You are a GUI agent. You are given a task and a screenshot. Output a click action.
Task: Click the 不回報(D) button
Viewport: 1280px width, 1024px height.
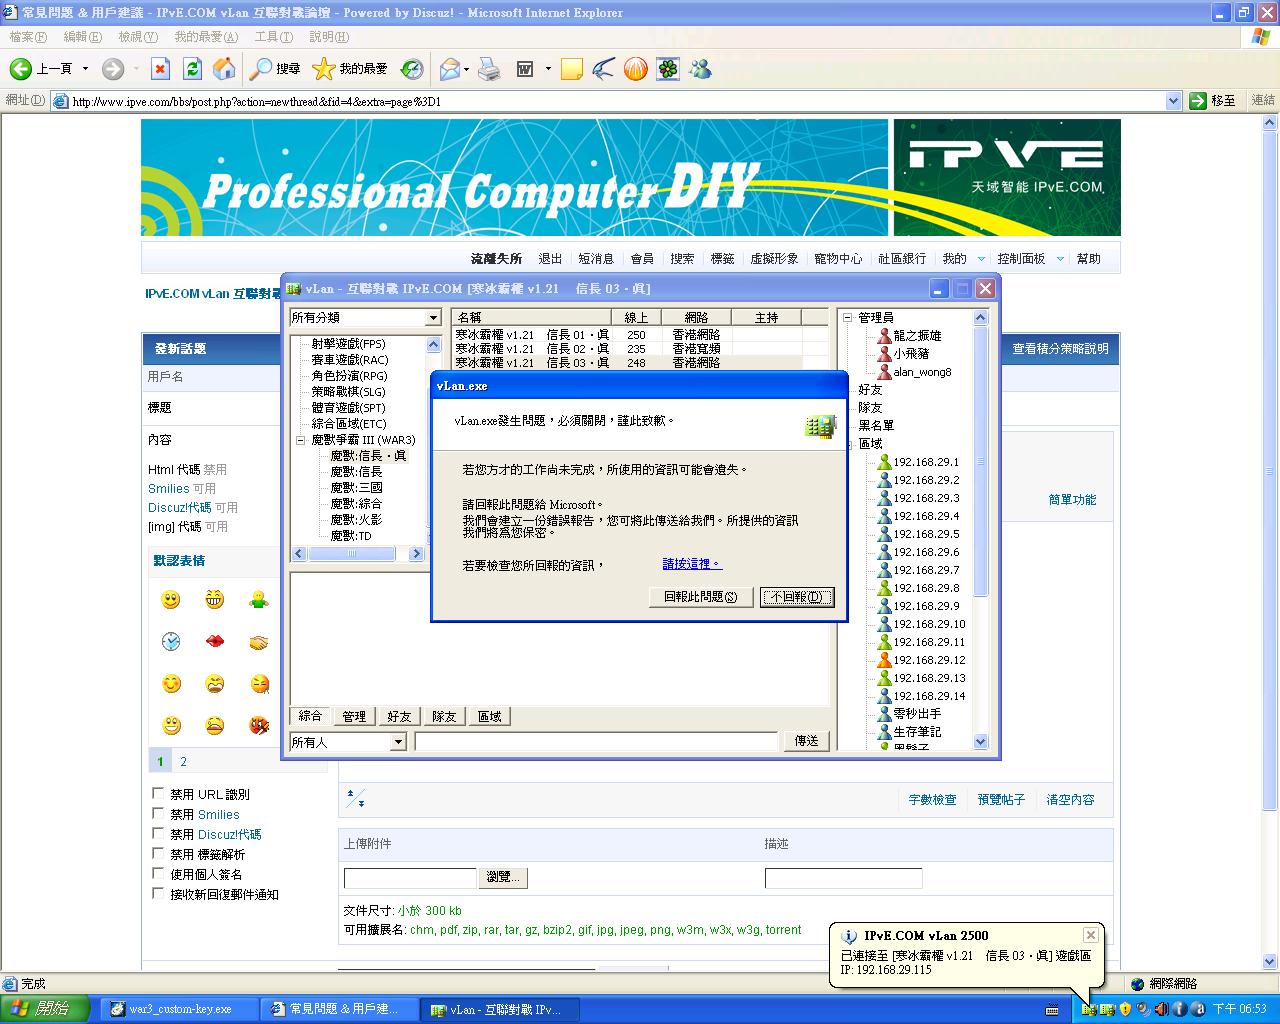coord(797,597)
